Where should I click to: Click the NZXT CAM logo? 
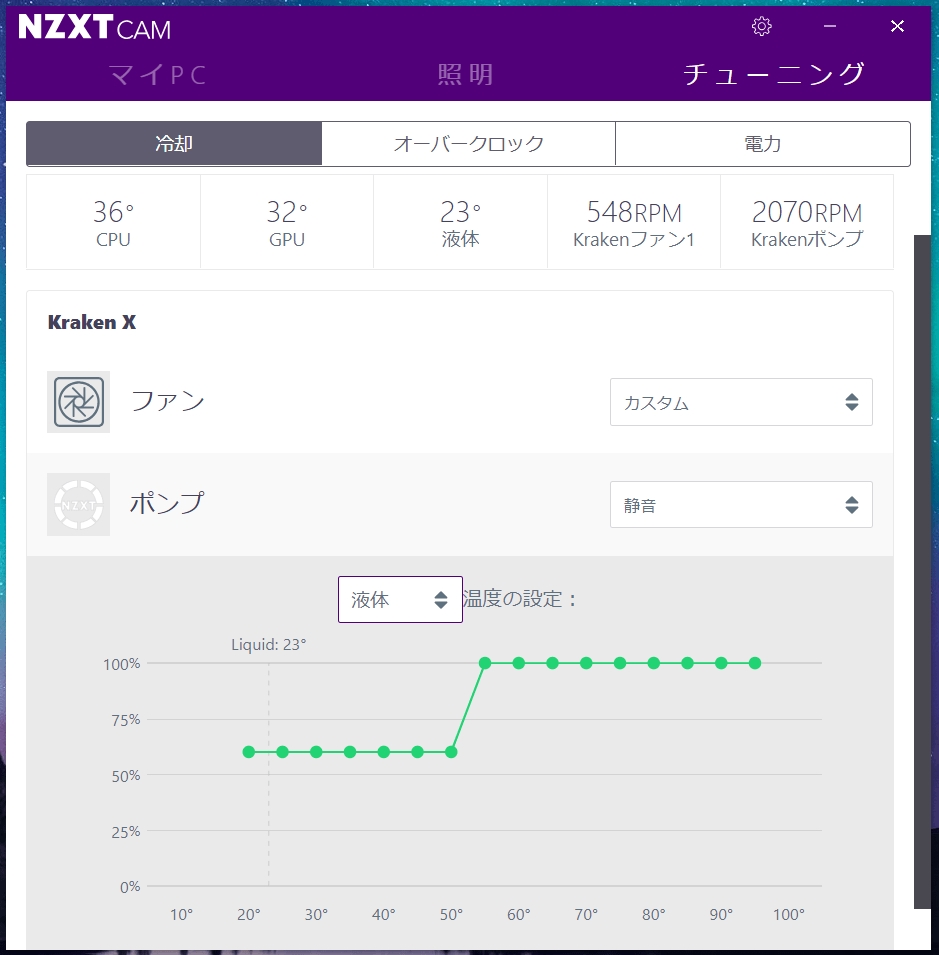point(94,27)
